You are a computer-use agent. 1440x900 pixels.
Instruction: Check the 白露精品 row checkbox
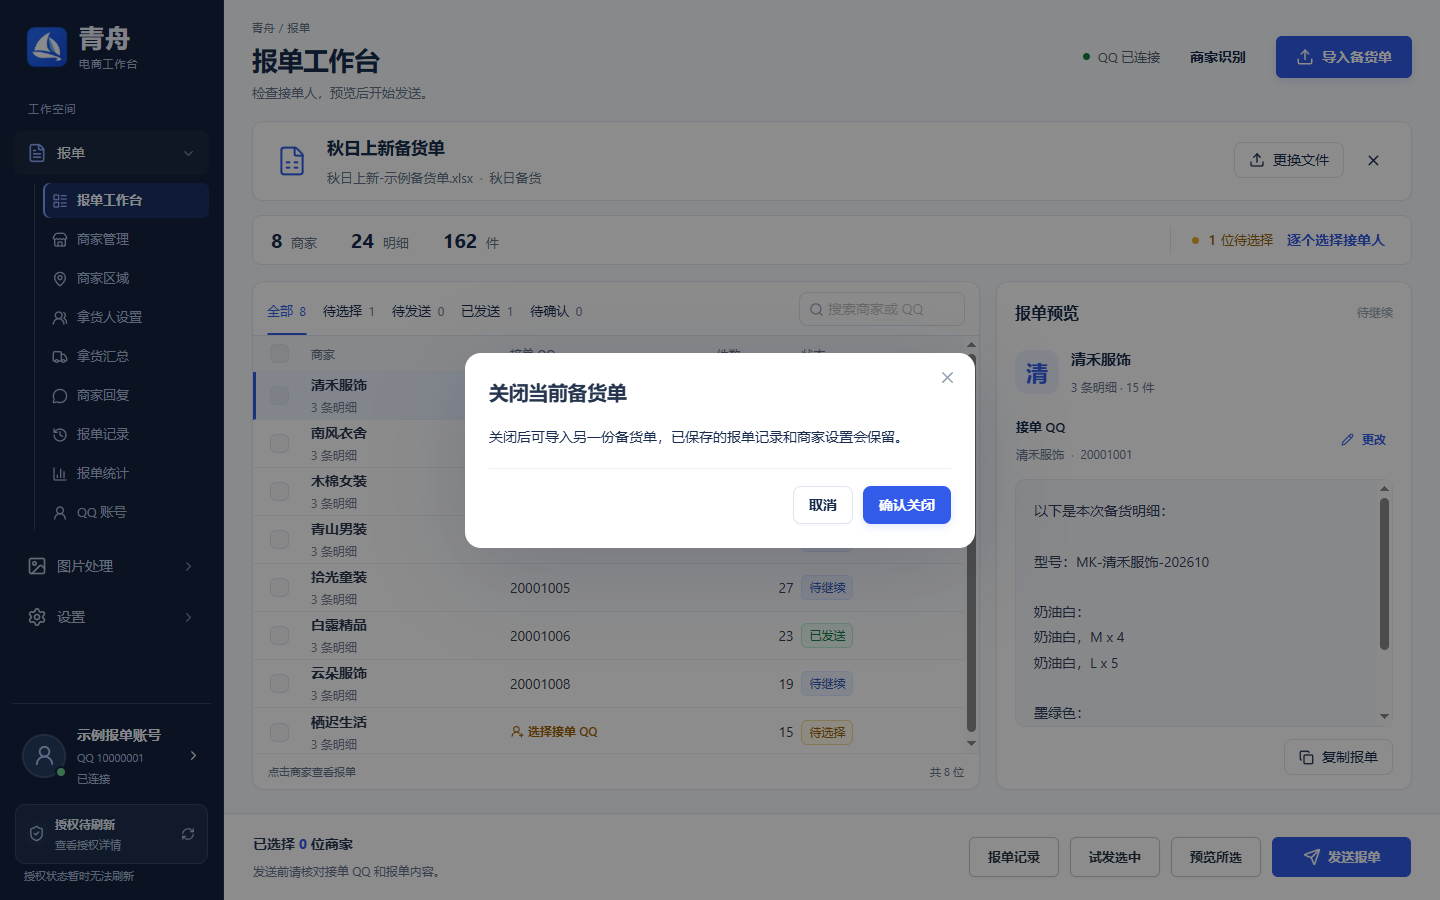coord(280,635)
